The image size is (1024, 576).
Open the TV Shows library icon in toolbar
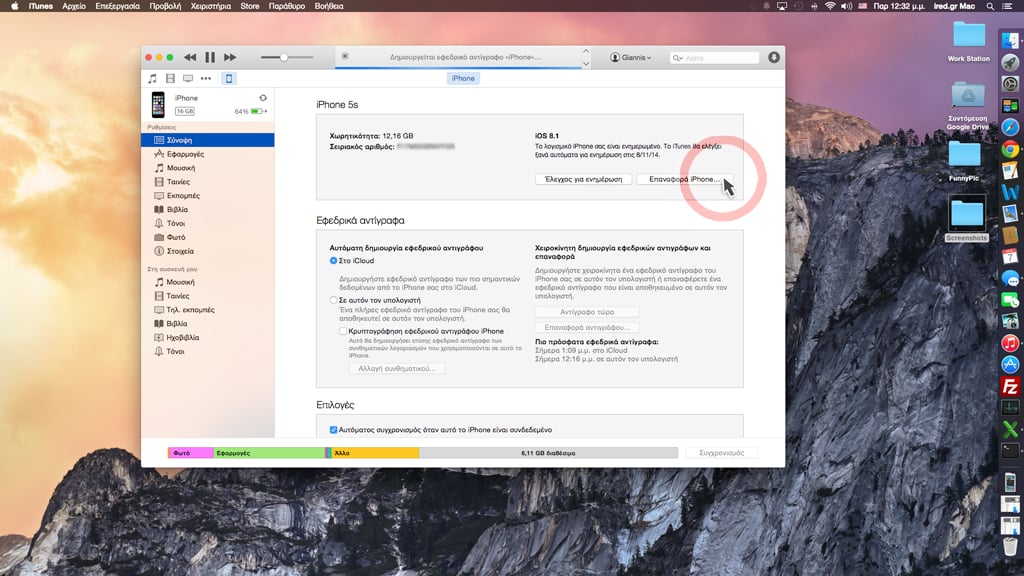click(x=188, y=78)
